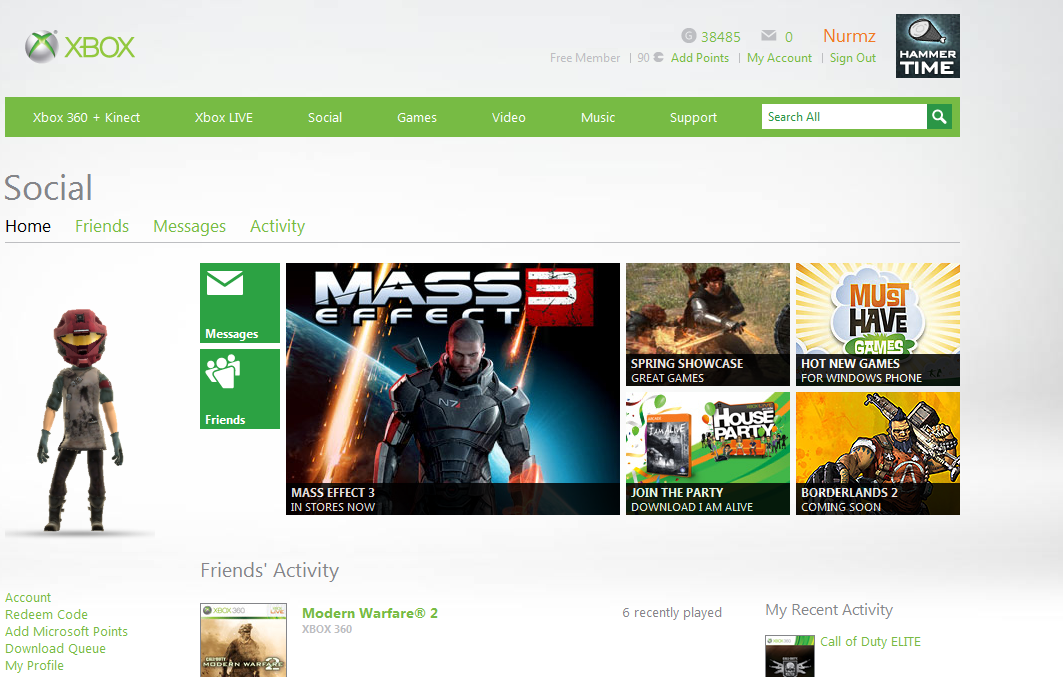Open the Account sidebar link
The image size is (1063, 677).
click(28, 597)
